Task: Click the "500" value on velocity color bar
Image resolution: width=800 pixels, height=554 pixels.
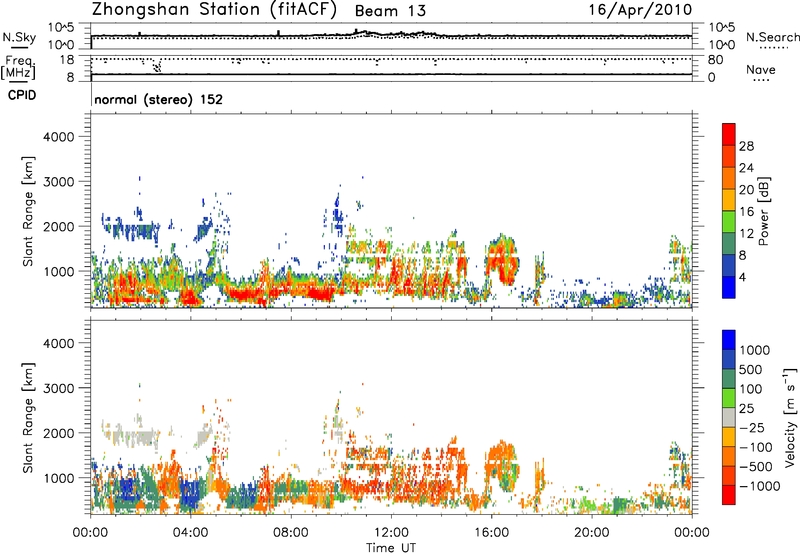Action: tap(751, 370)
